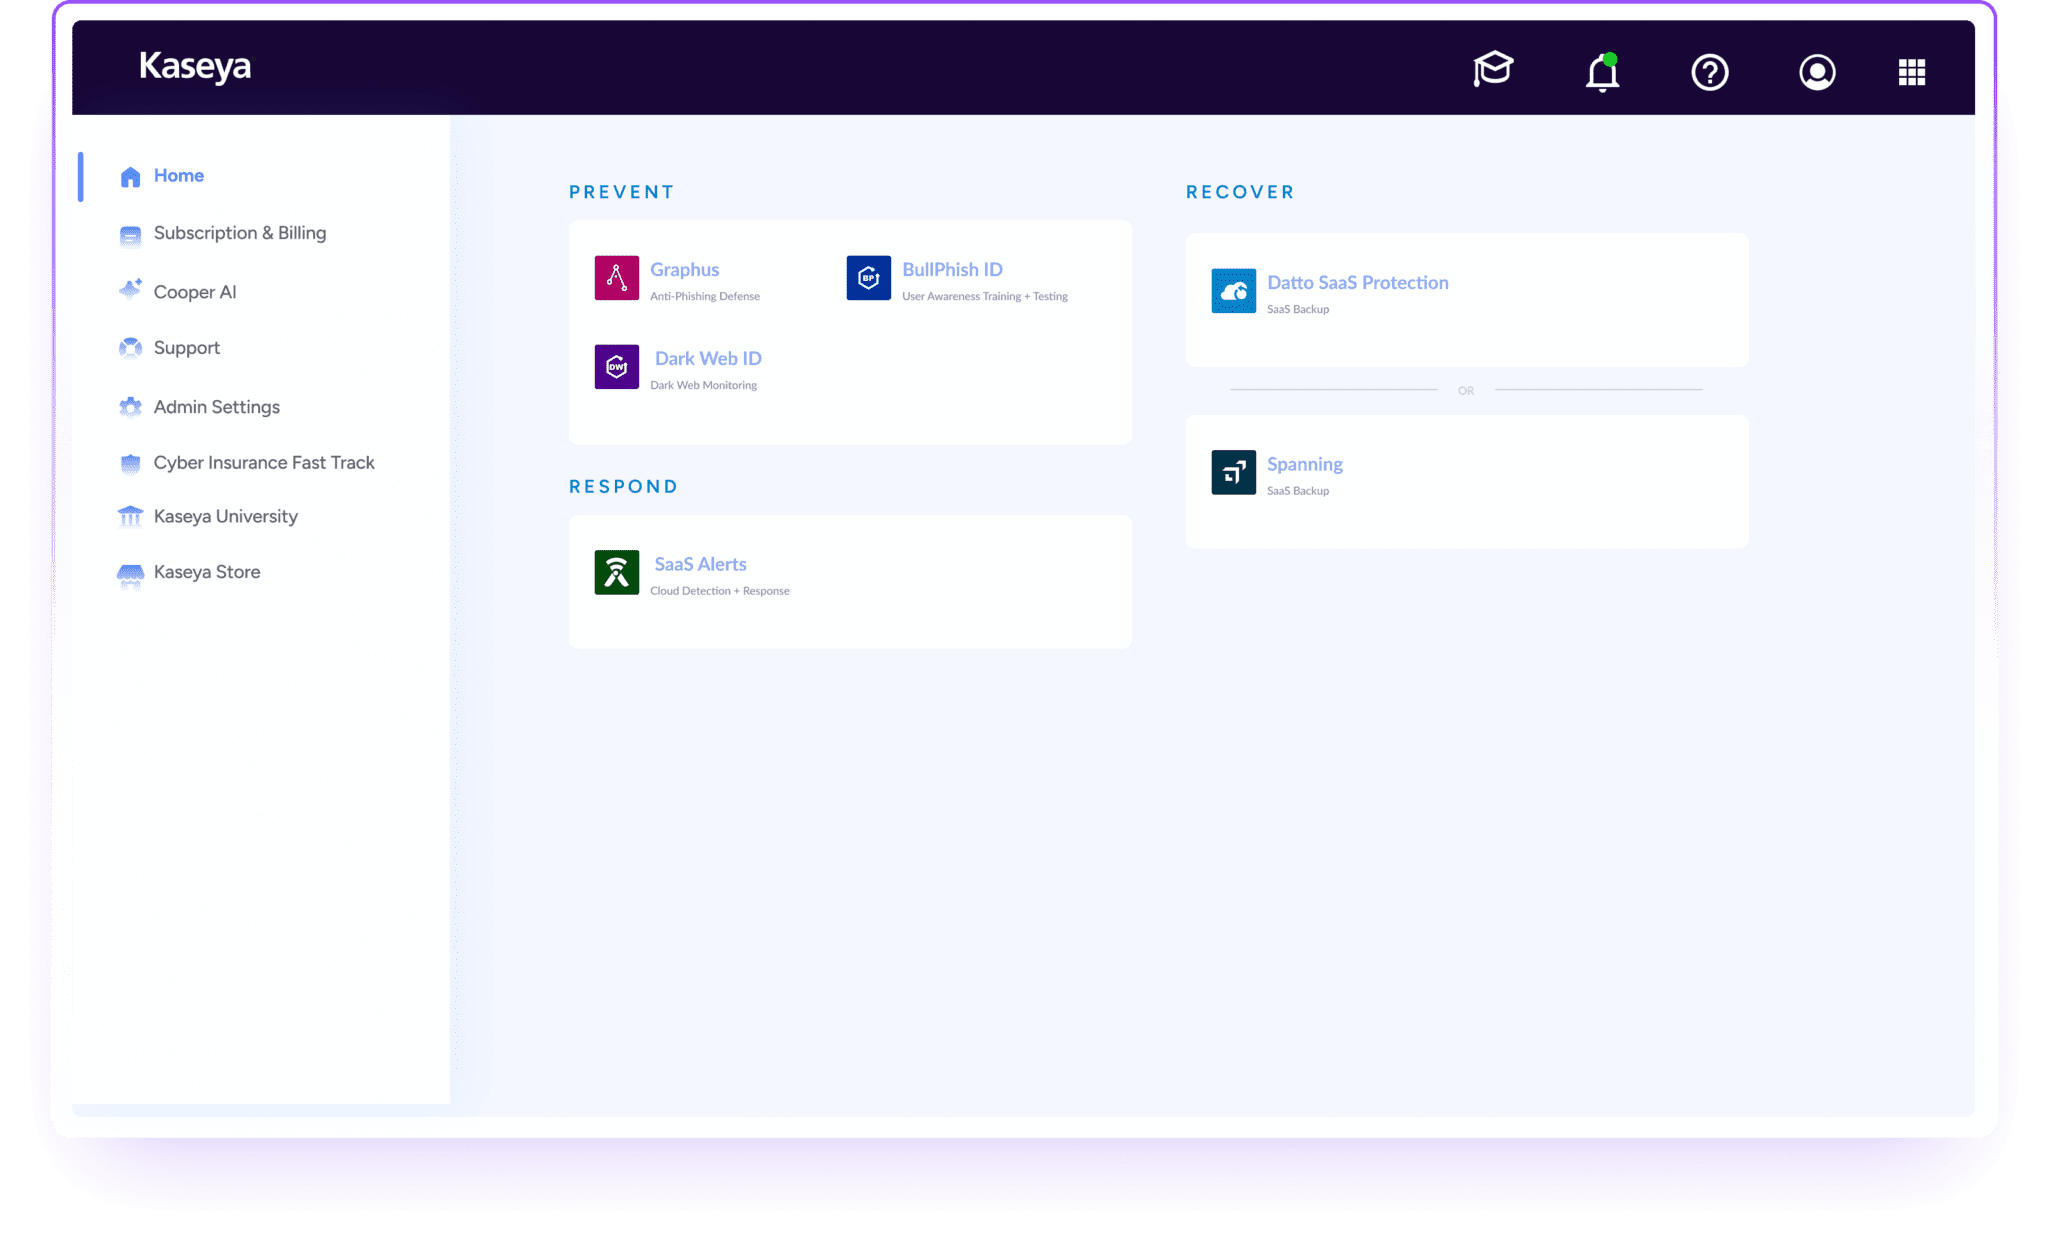Open the Kaseya Store link
The image size is (2048, 1240).
206,572
